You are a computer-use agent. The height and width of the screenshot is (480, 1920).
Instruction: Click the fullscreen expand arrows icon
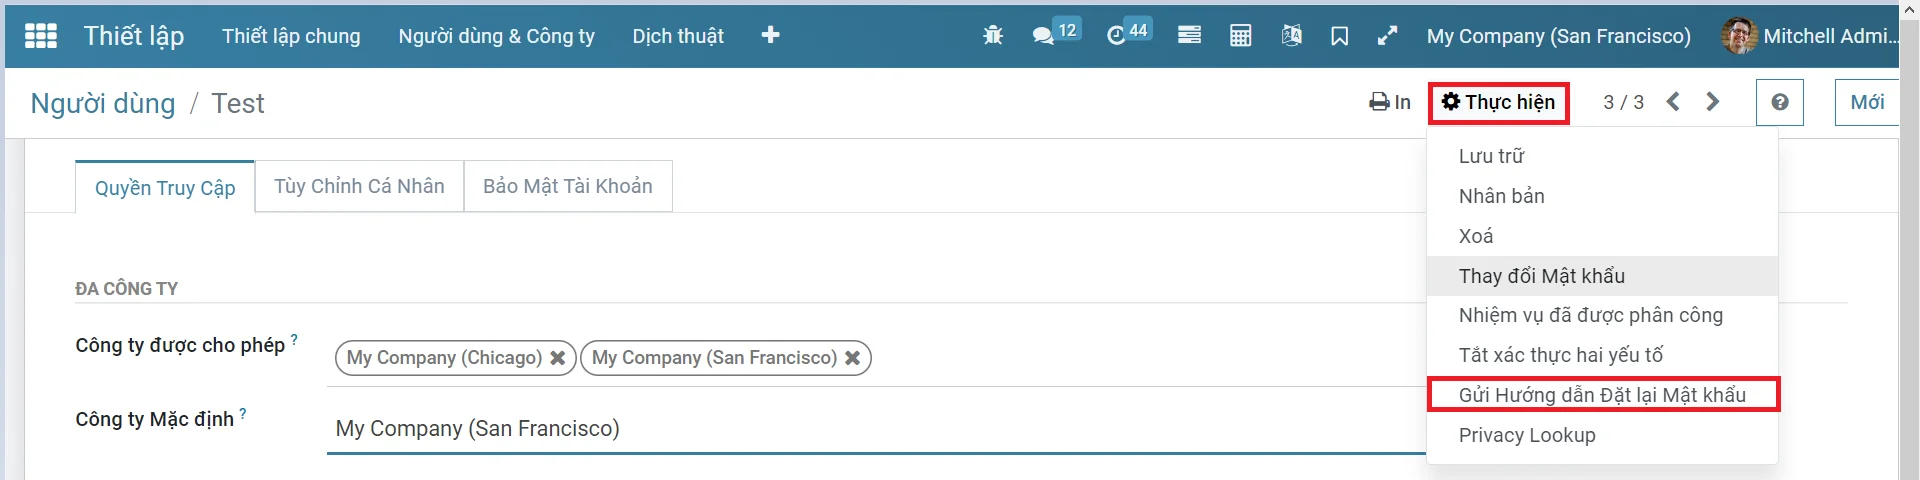(1387, 36)
